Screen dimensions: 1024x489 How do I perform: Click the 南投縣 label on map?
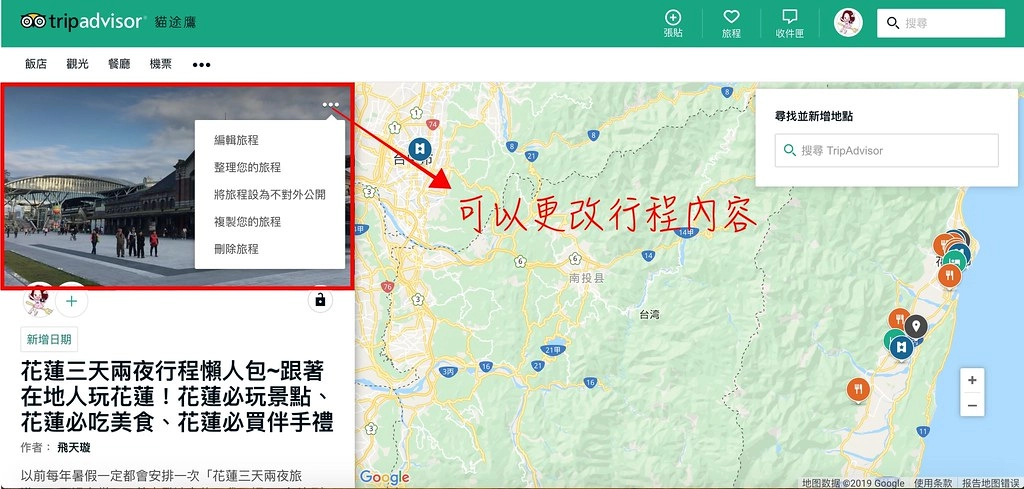[x=587, y=278]
